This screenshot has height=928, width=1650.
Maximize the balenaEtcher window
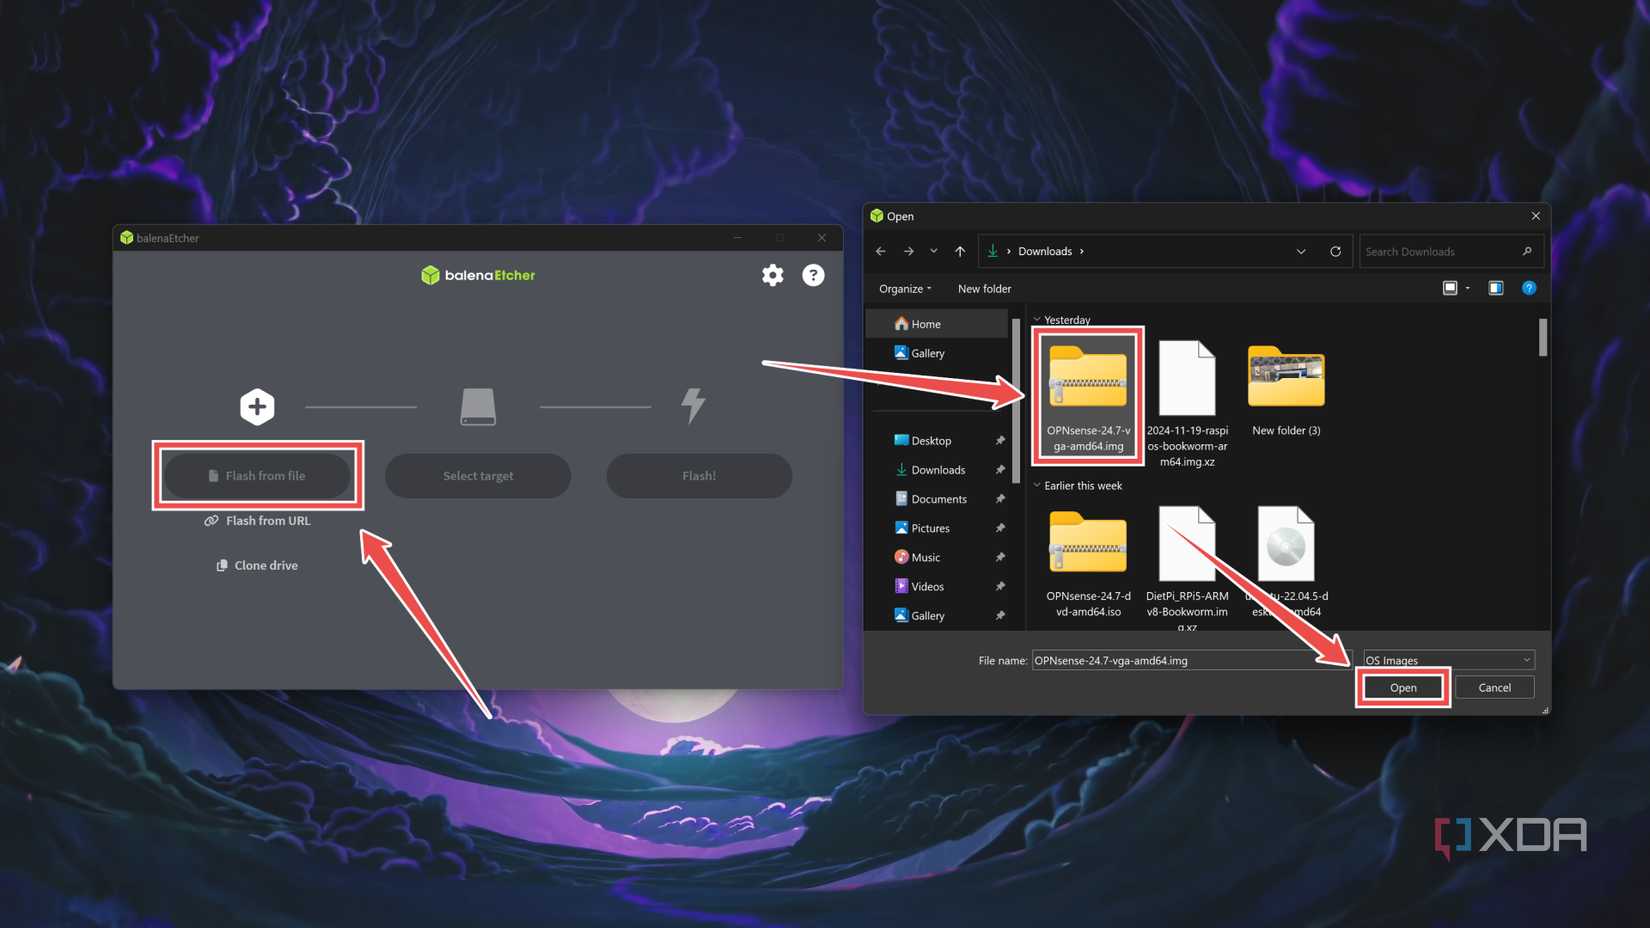coord(780,238)
